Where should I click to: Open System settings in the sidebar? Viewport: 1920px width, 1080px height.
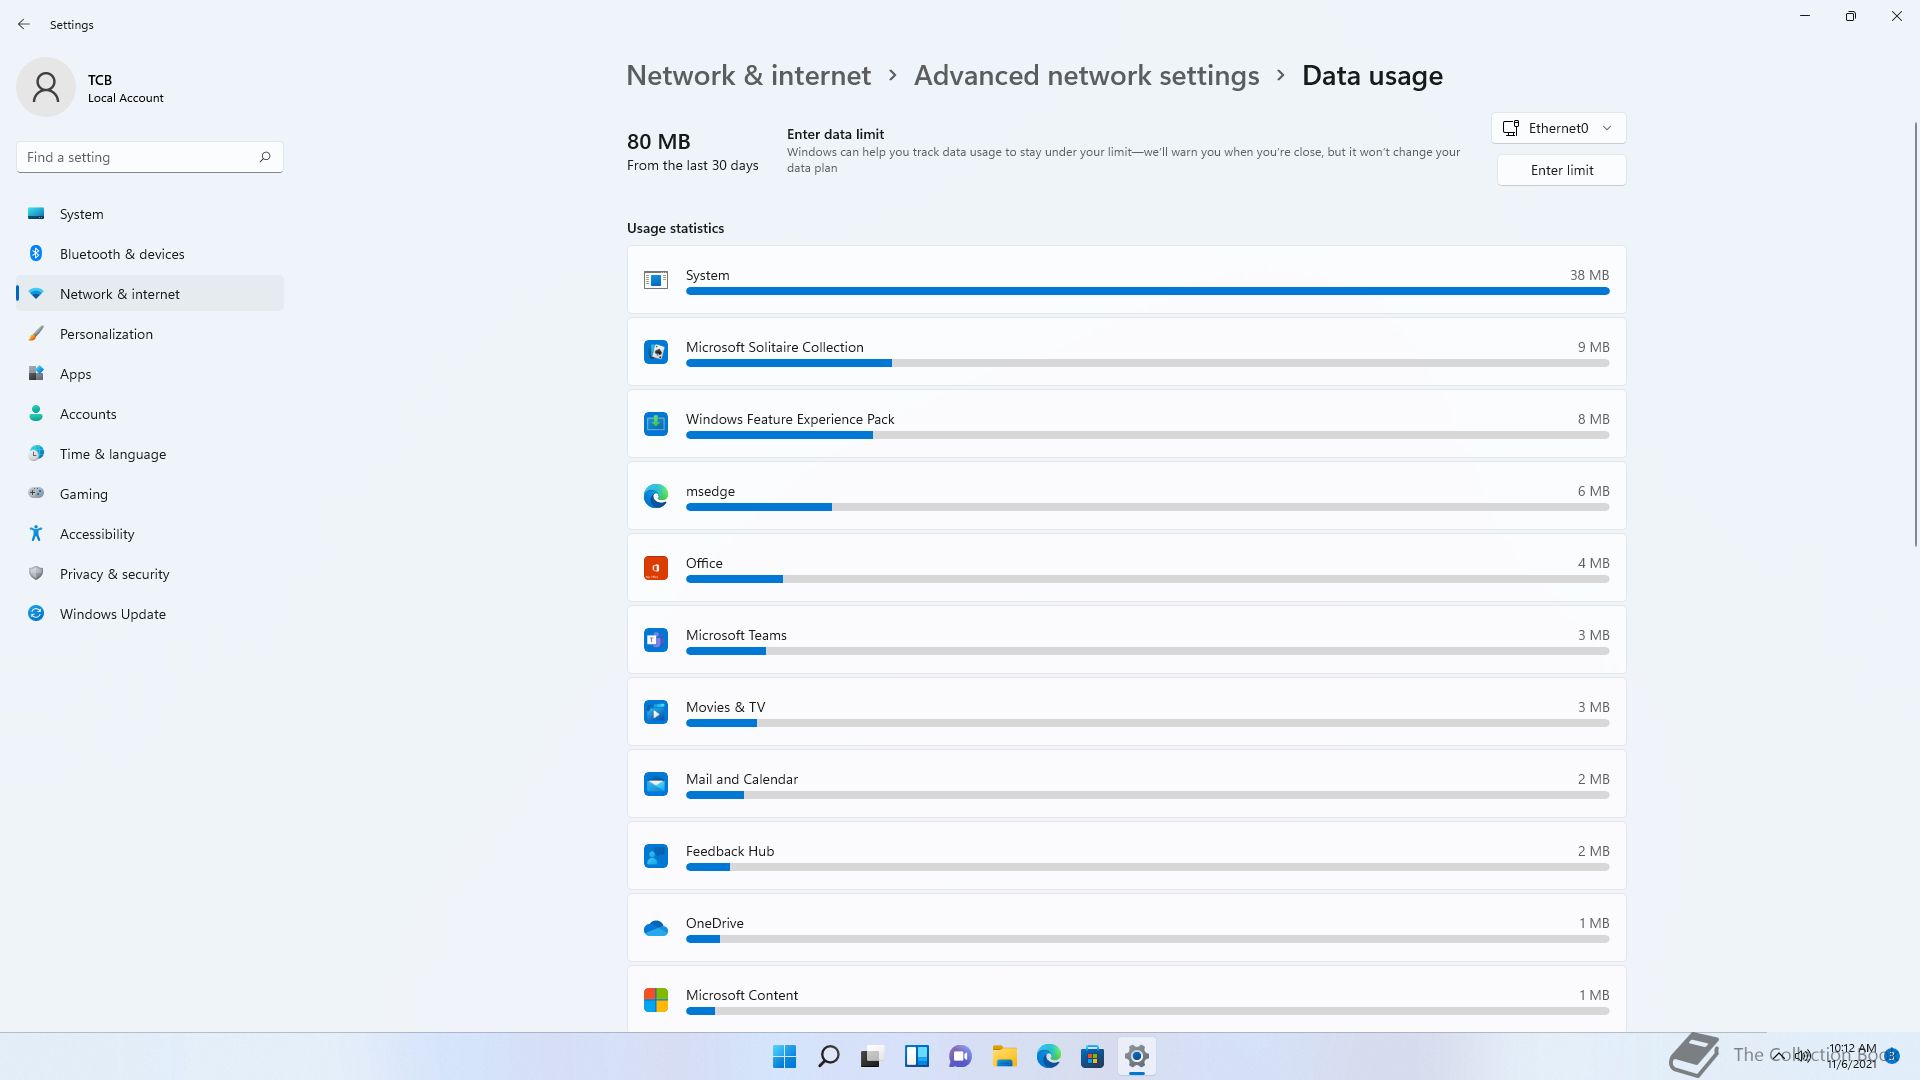[x=150, y=214]
